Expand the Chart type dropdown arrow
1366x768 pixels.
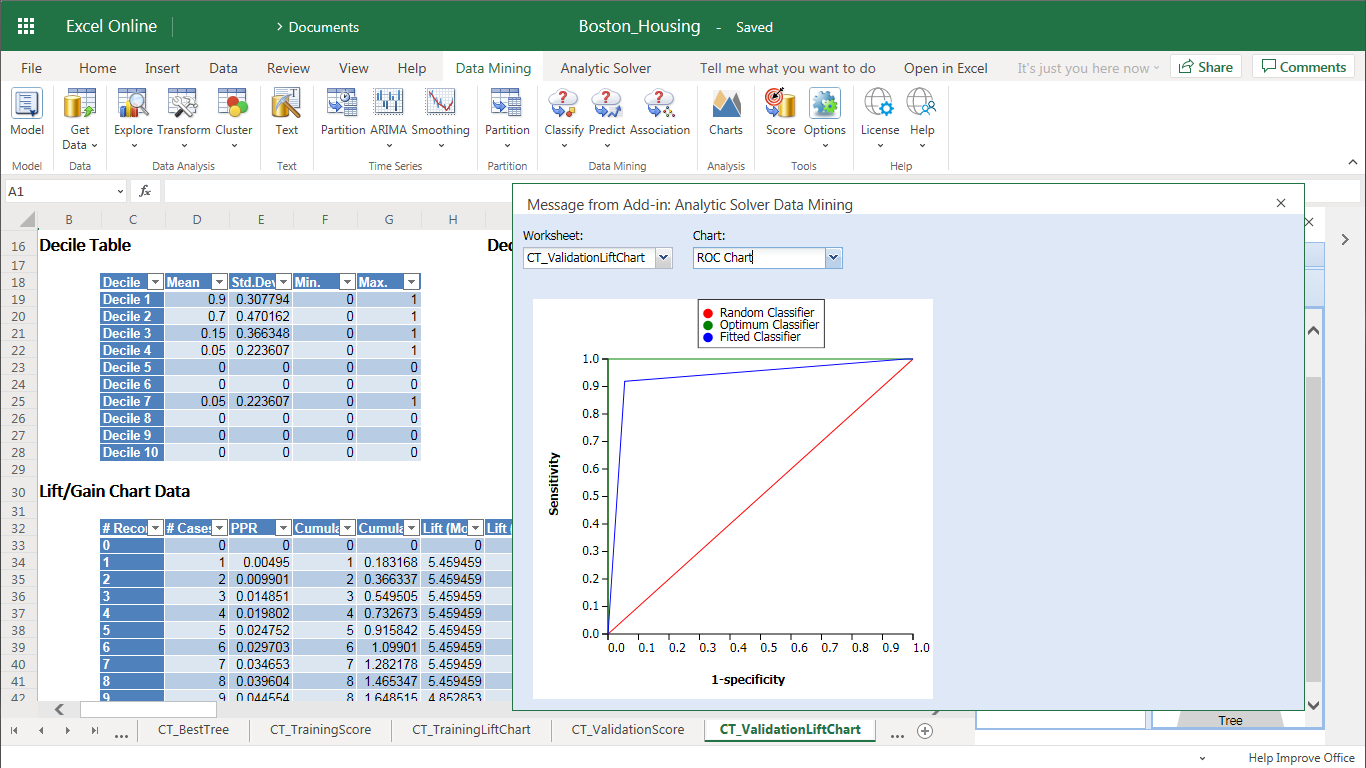click(834, 258)
